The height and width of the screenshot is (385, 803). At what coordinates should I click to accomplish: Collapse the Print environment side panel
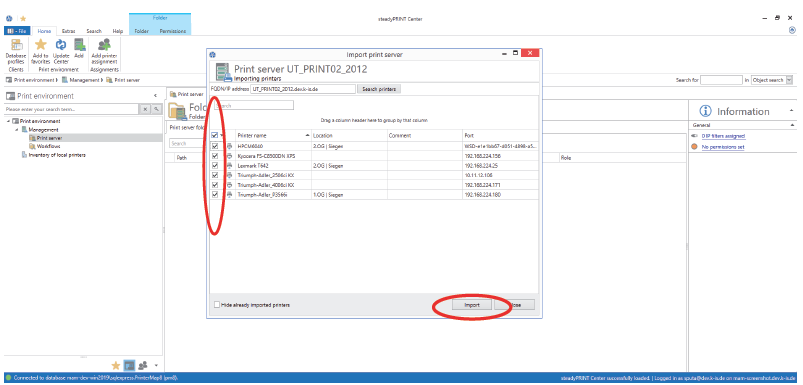point(156,96)
